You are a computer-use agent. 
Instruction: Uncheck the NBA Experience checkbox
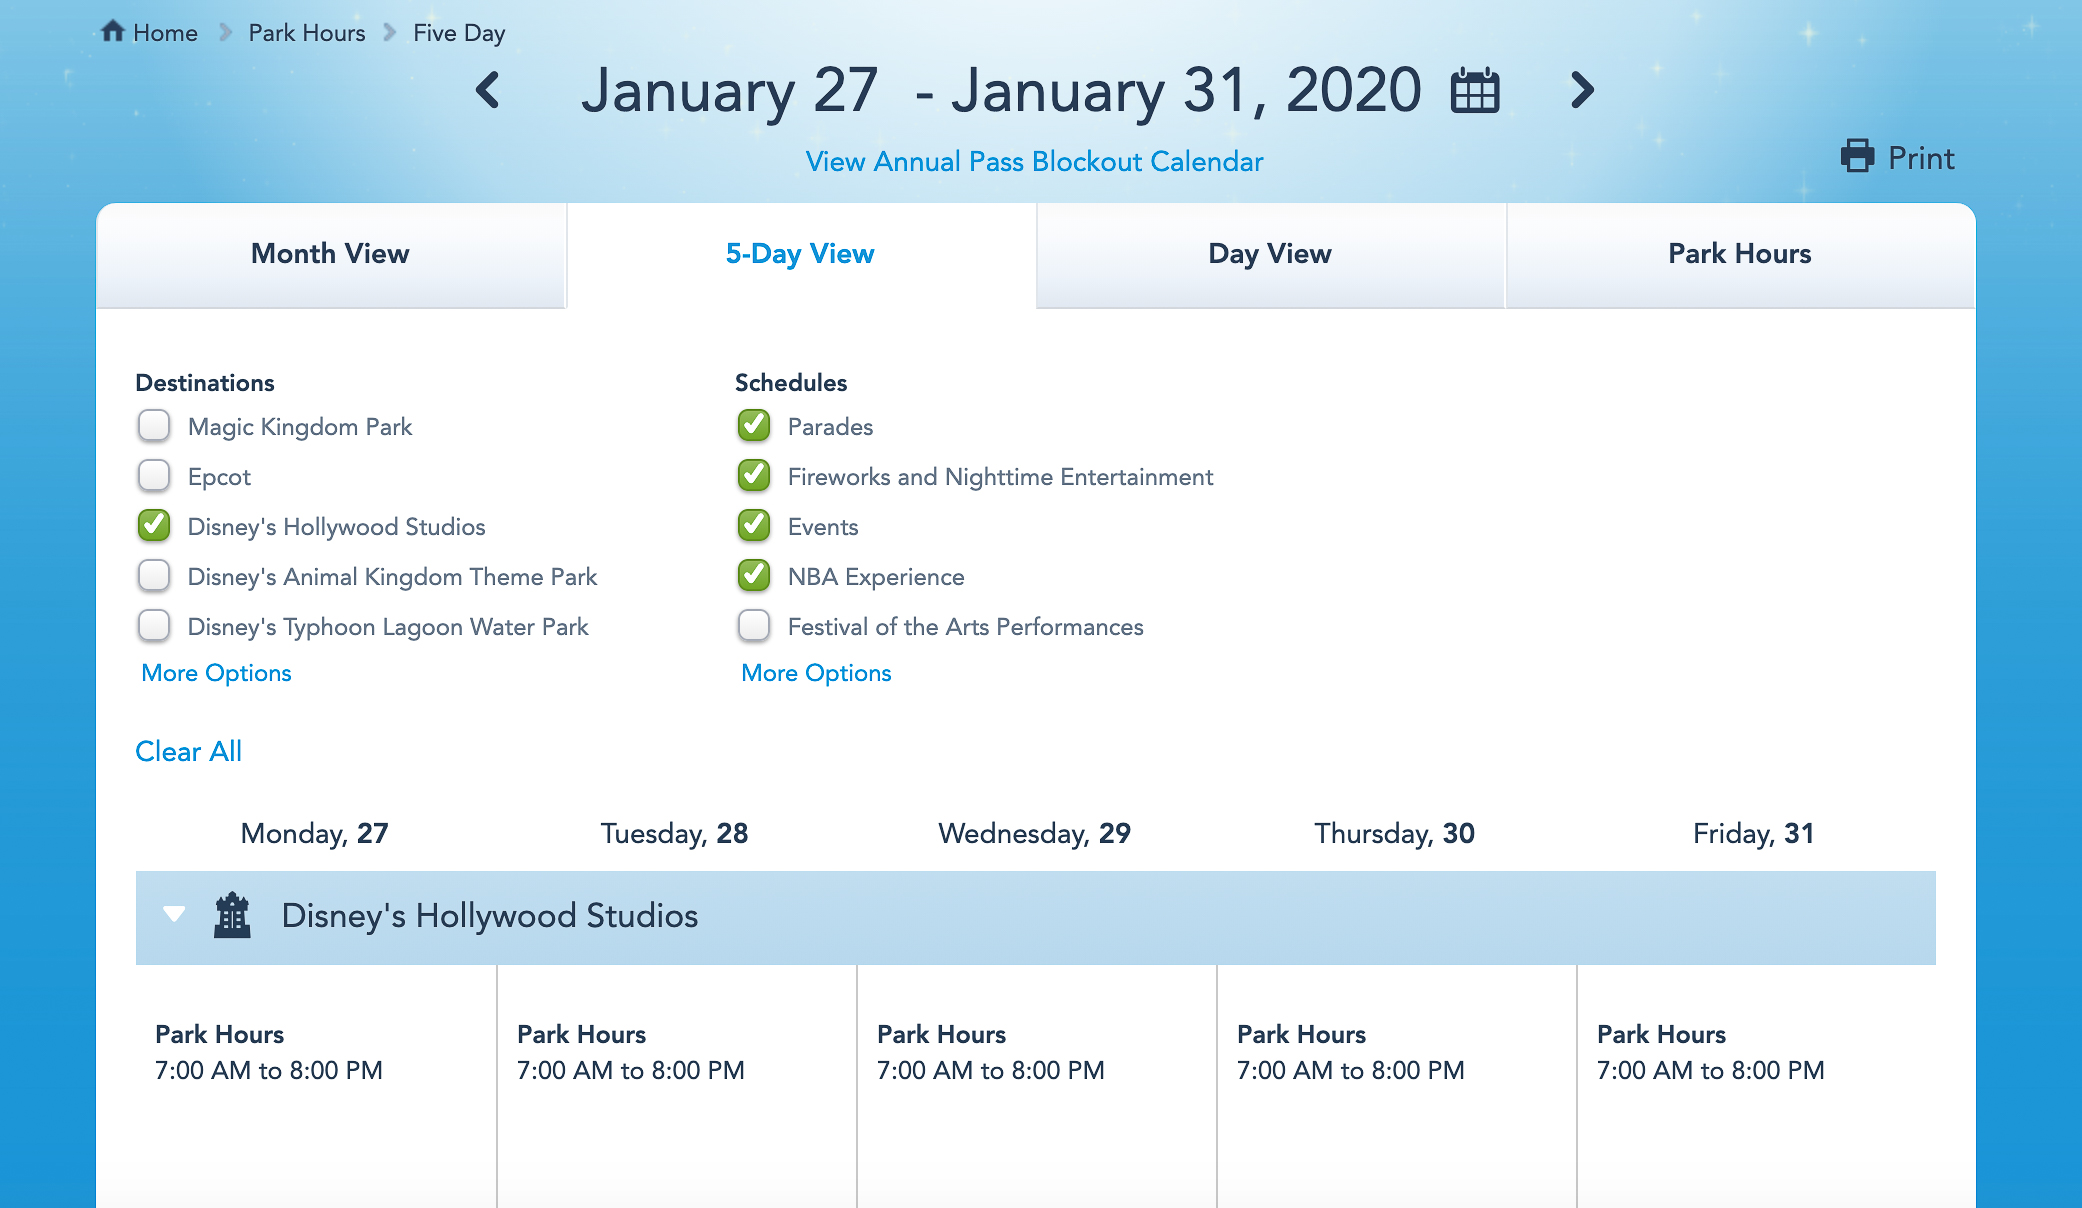tap(754, 576)
